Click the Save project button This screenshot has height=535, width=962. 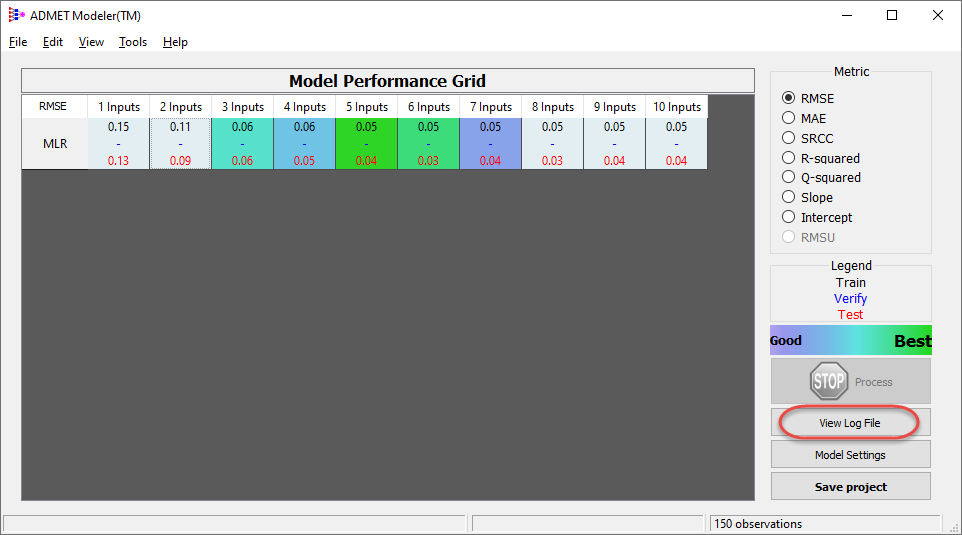(850, 487)
